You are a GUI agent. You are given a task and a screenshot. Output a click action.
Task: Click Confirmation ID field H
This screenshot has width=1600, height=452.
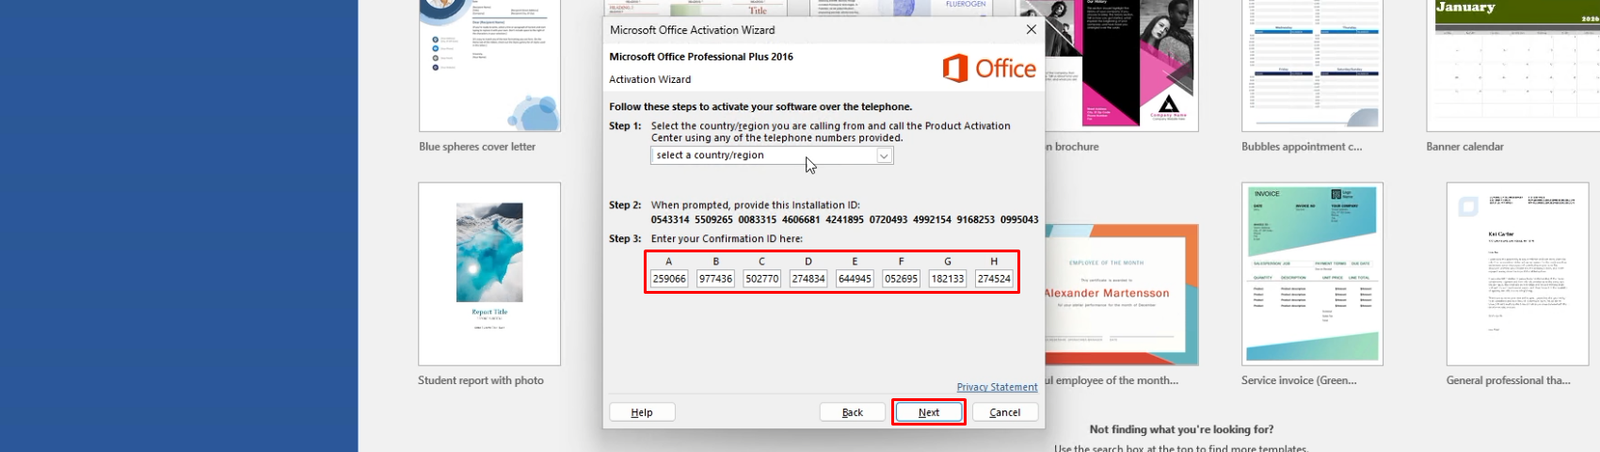[x=994, y=279]
